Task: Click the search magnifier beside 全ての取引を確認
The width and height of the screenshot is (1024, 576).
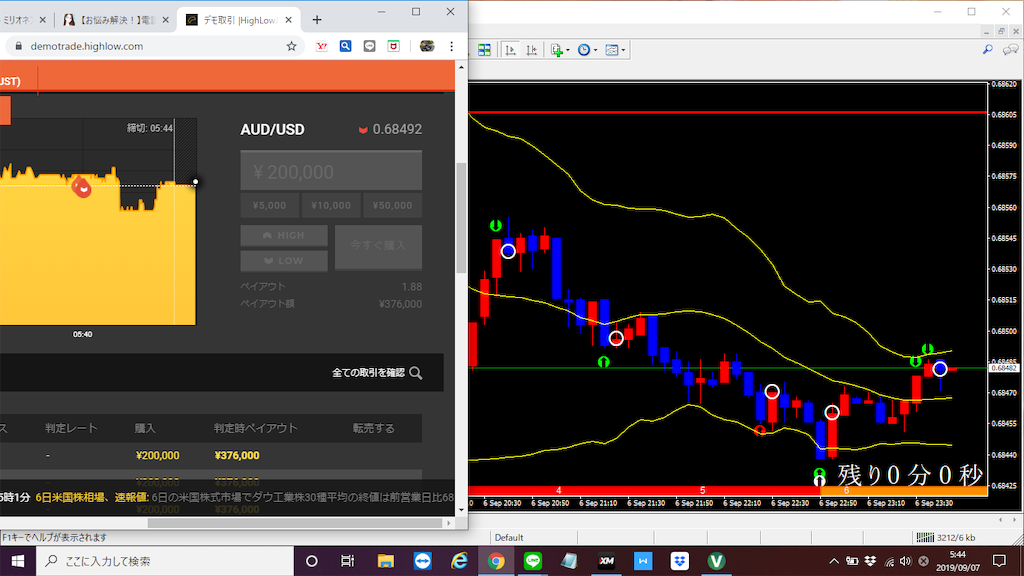Action: click(416, 373)
